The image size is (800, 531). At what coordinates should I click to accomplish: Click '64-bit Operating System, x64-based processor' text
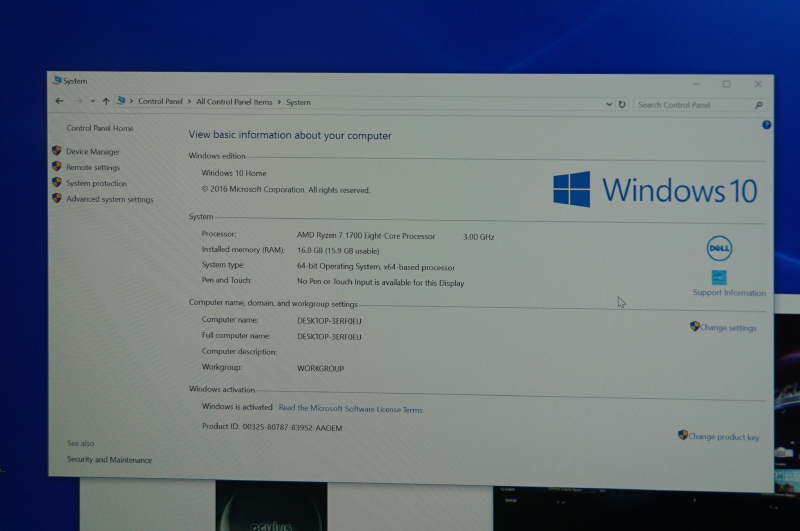376,267
